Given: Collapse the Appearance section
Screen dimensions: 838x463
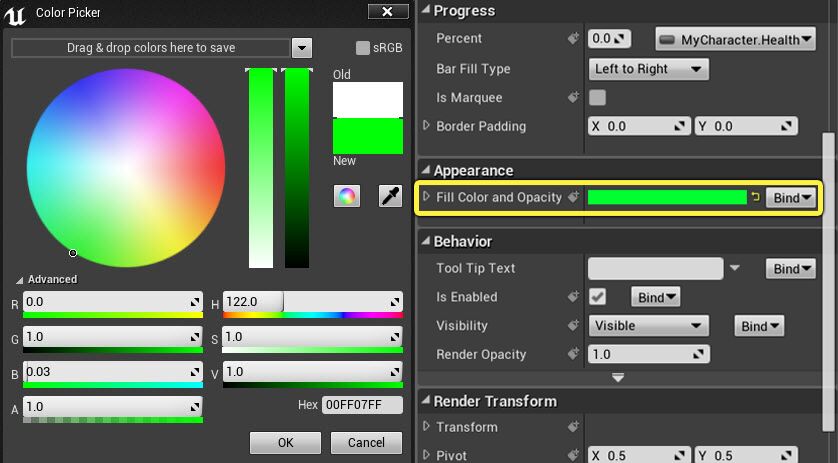Looking at the screenshot, I should click(x=425, y=170).
